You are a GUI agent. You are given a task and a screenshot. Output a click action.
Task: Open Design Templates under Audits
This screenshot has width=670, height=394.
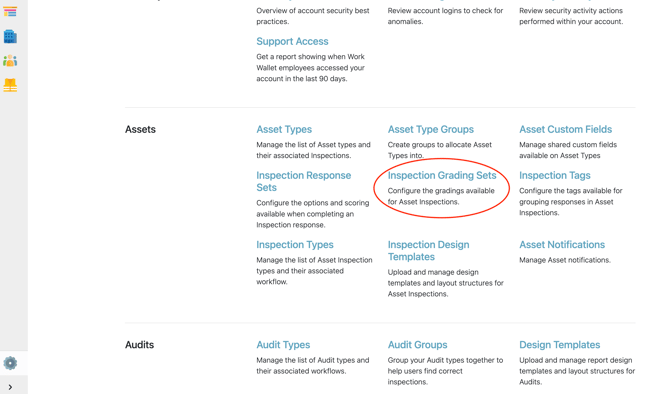coord(560,345)
